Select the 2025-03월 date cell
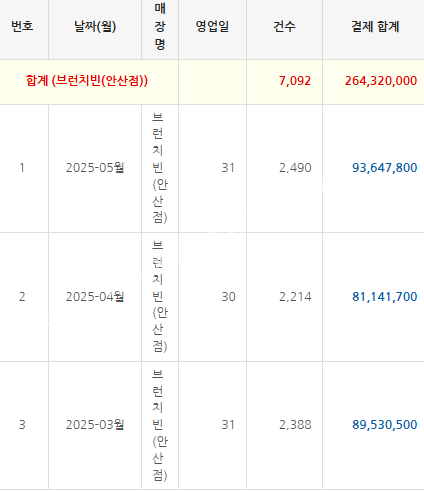424x491 pixels. coord(95,425)
